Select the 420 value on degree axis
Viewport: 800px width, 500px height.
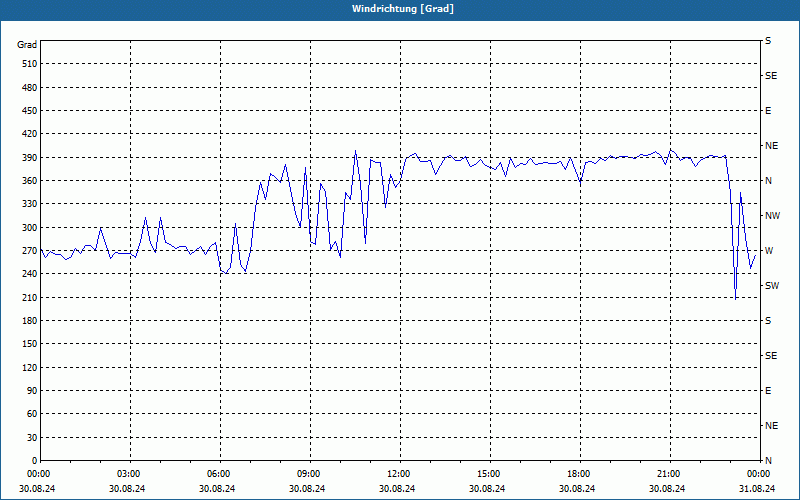(x=30, y=134)
